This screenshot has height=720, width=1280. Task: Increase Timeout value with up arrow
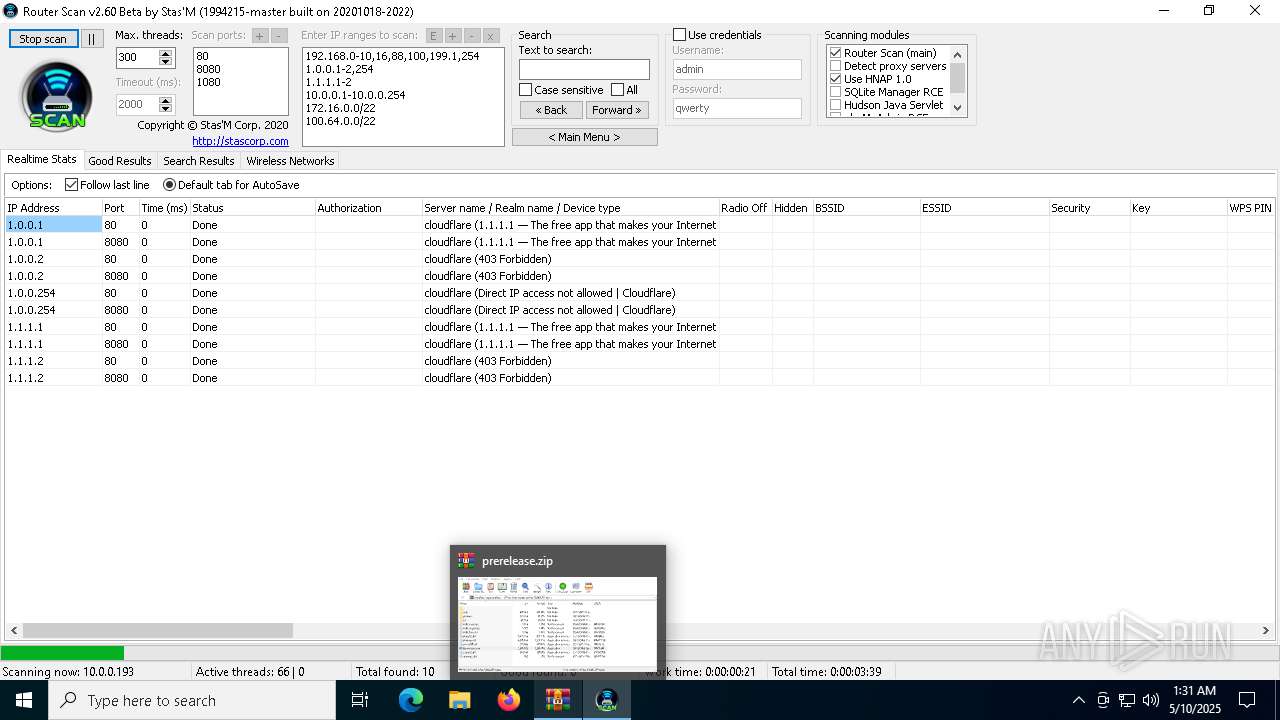[x=166, y=99]
